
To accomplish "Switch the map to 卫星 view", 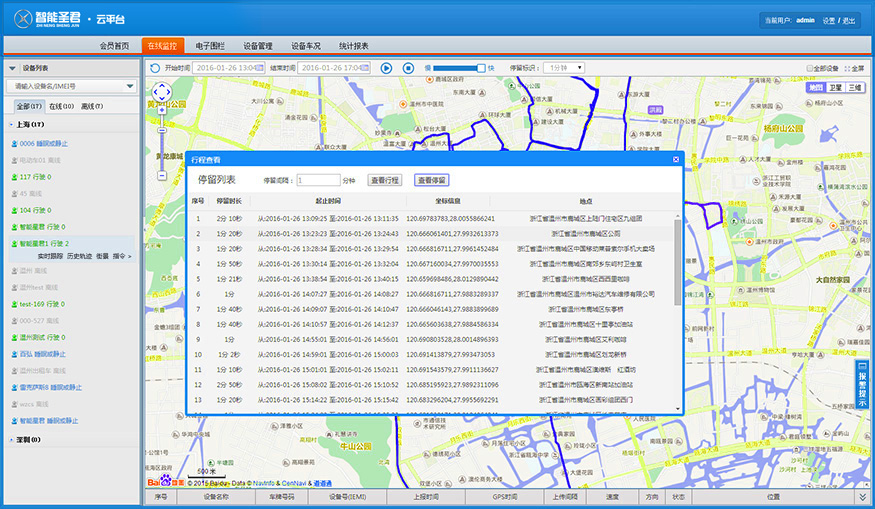I will [835, 87].
